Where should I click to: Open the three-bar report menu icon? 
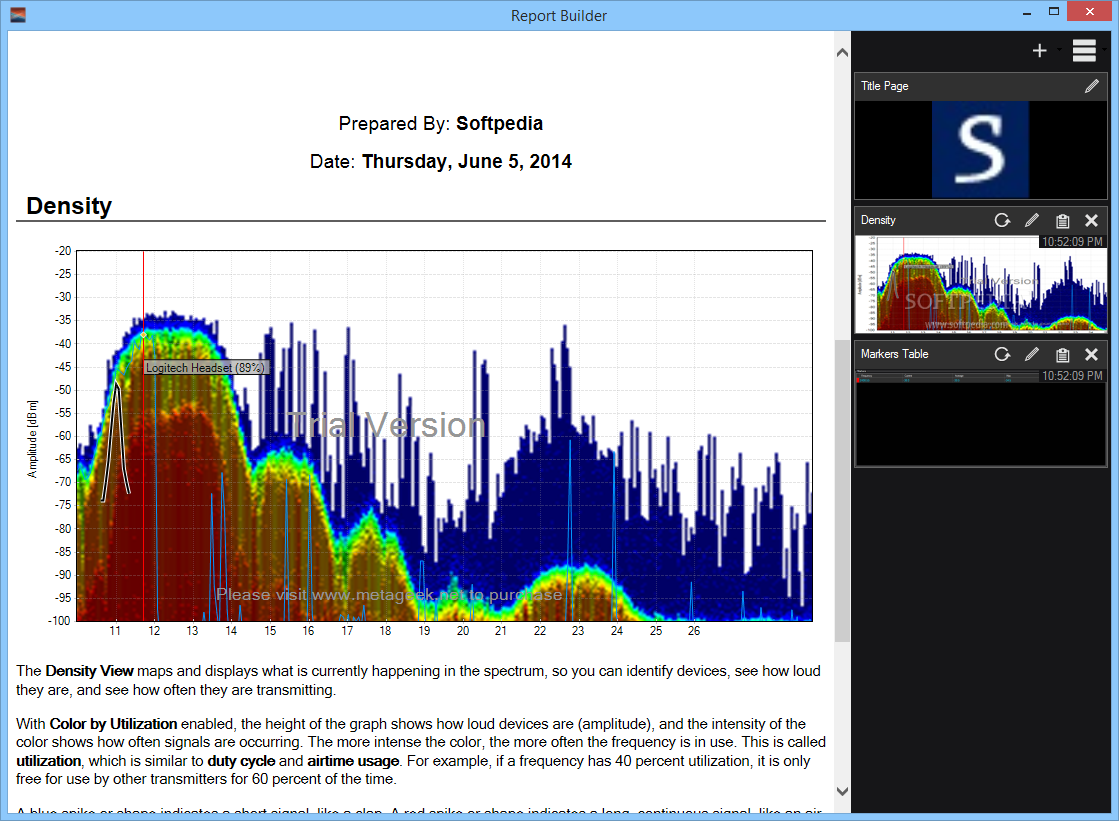1083,51
